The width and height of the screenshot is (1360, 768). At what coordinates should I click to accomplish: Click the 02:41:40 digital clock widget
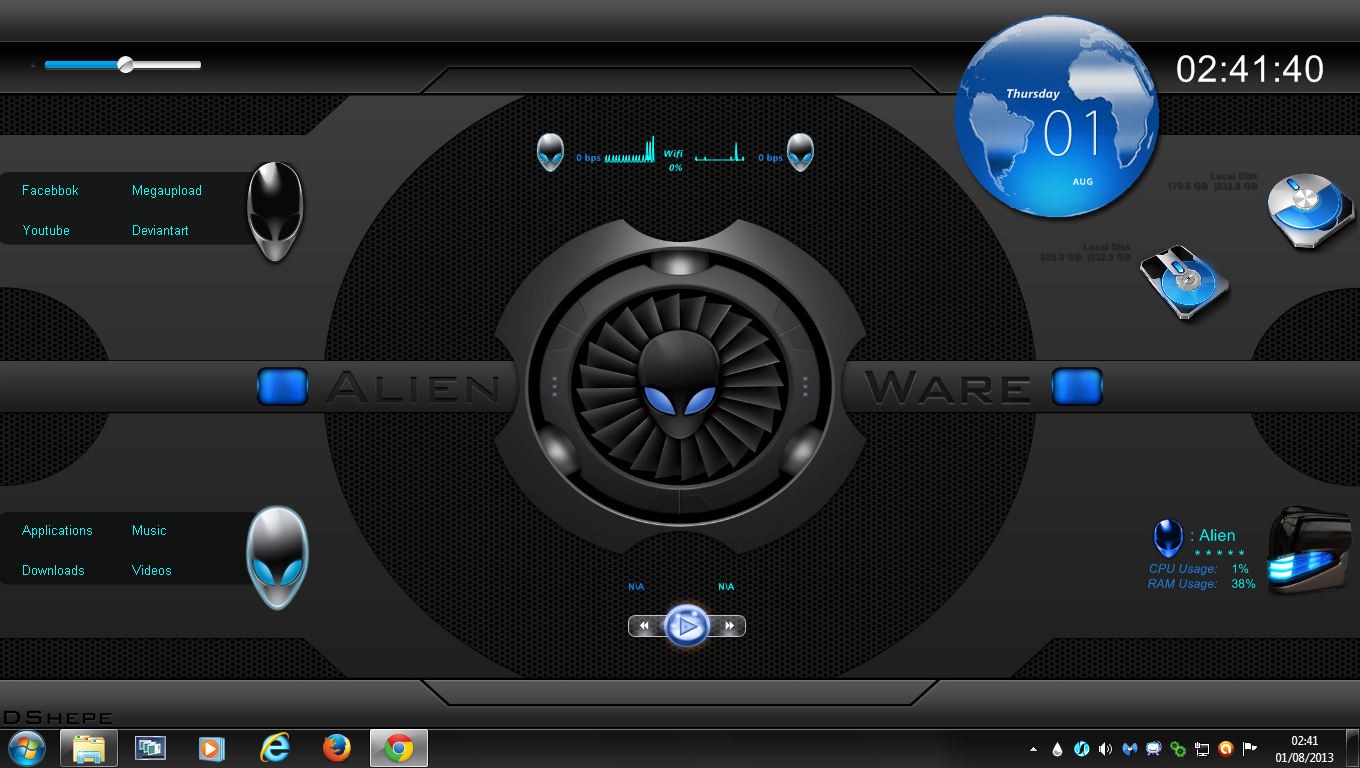pyautogui.click(x=1250, y=69)
